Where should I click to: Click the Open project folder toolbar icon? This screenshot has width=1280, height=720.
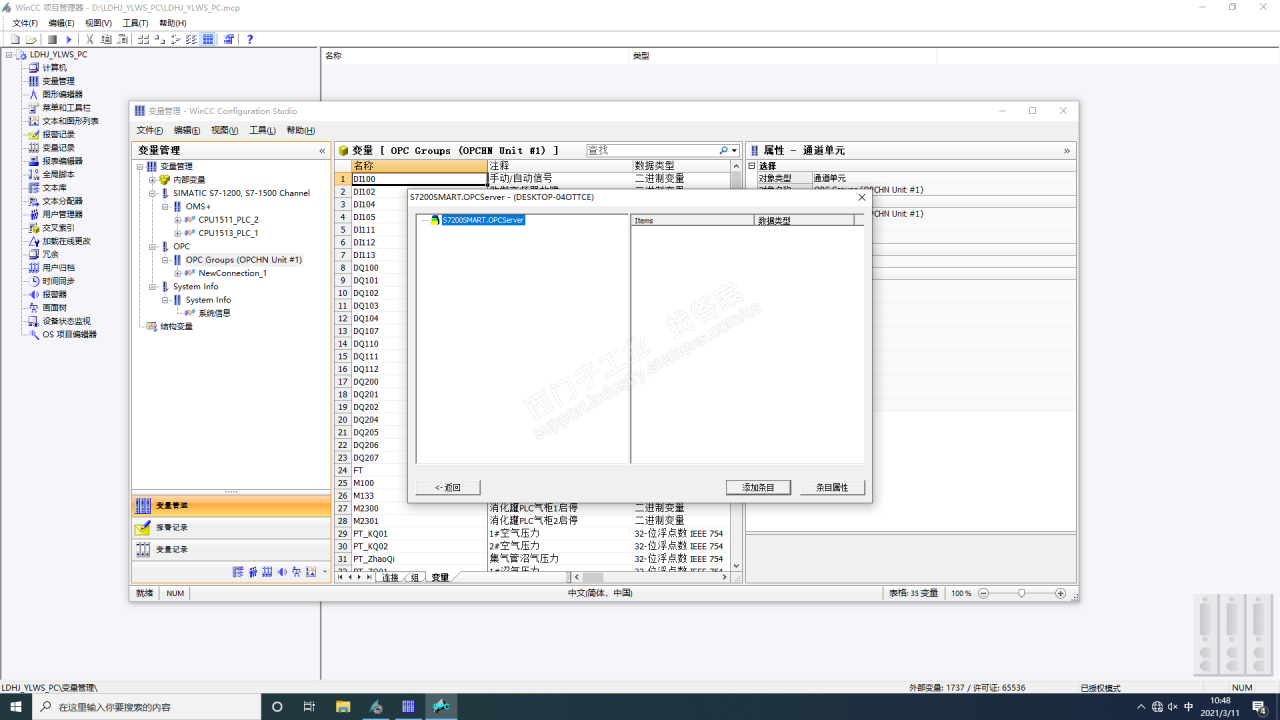point(31,39)
